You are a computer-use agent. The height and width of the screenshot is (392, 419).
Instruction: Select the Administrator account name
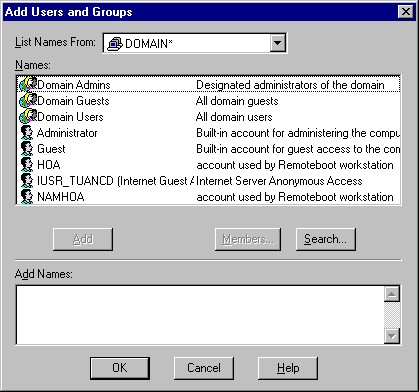pos(67,133)
